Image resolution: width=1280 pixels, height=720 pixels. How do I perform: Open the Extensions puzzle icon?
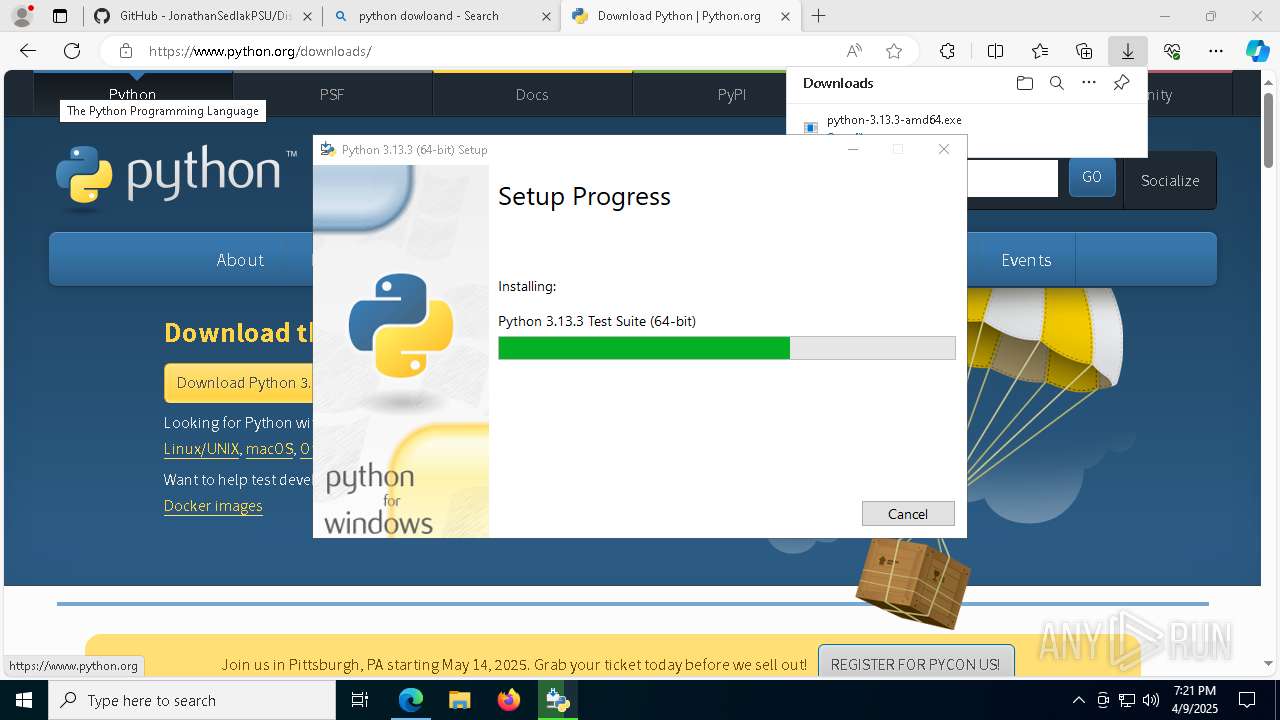click(947, 51)
